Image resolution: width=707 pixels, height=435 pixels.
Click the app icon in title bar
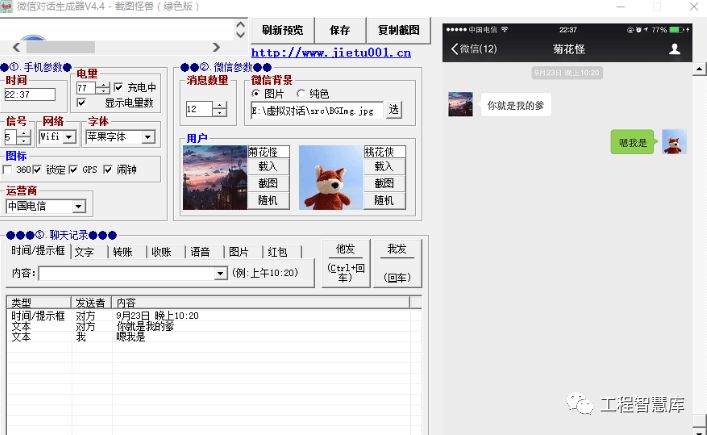point(6,6)
